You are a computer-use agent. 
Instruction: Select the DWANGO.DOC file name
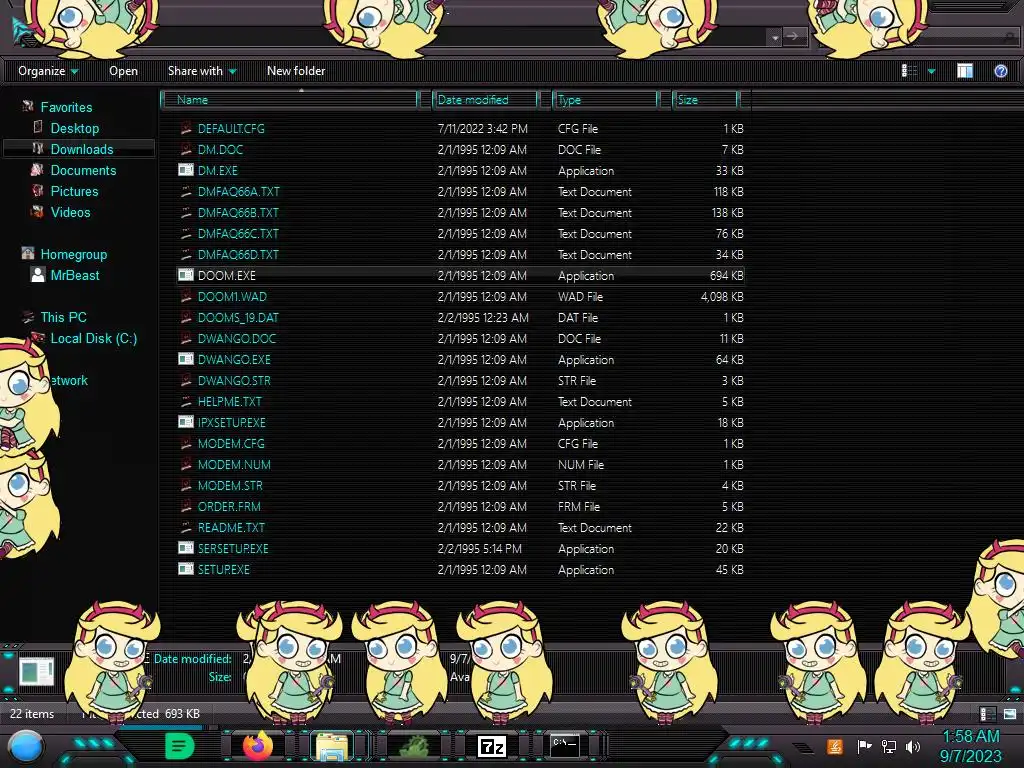(x=236, y=338)
